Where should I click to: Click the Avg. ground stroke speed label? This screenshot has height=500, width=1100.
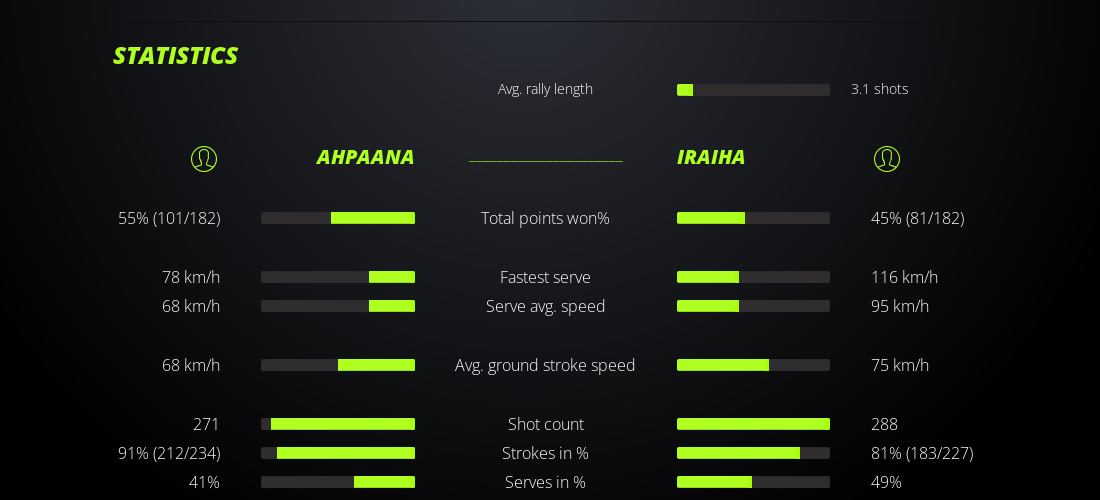pos(545,365)
